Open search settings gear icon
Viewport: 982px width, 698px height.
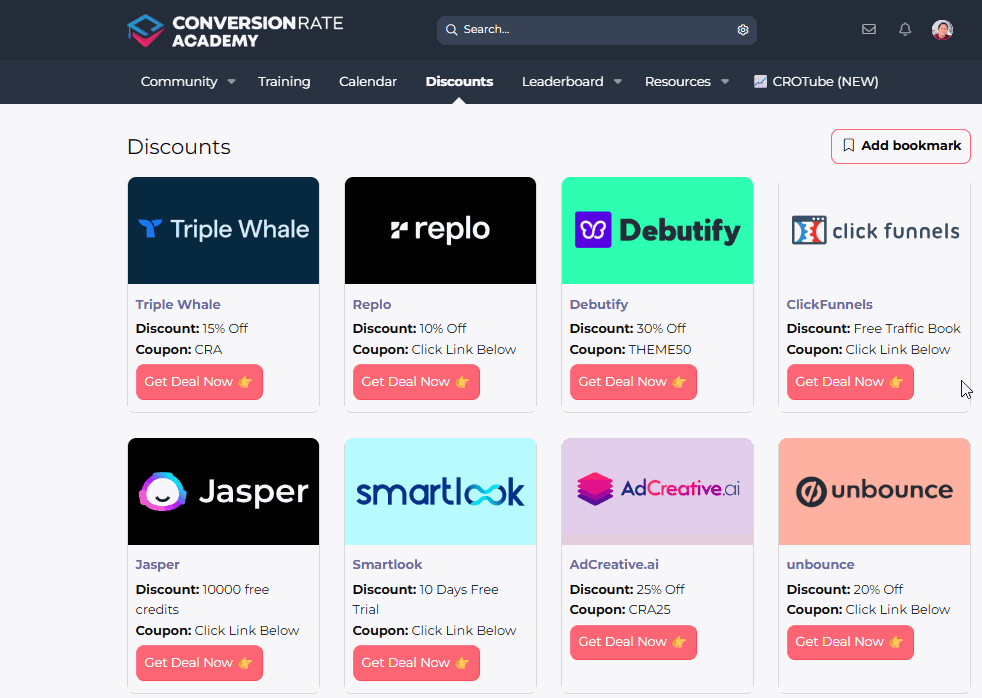pos(743,30)
